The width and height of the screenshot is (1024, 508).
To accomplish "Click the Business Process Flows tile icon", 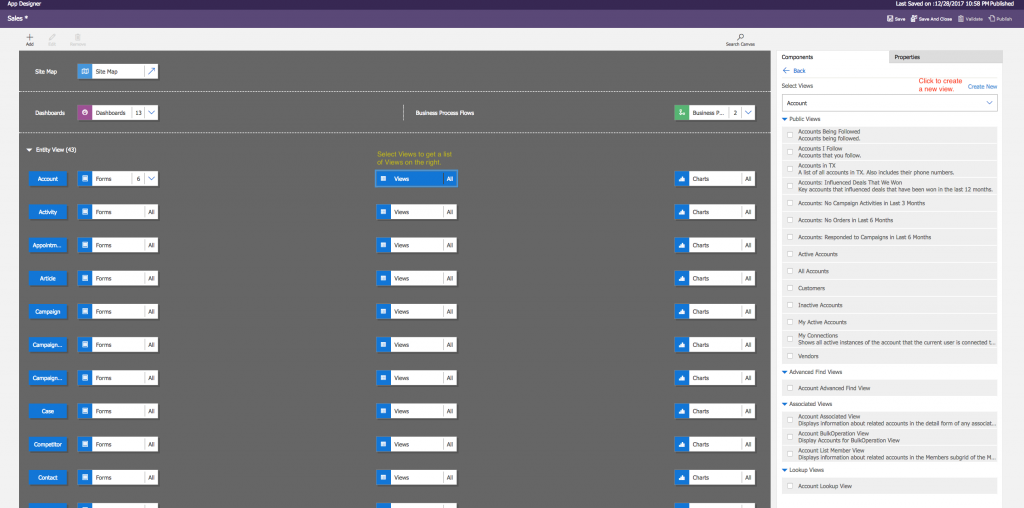I will click(x=682, y=113).
